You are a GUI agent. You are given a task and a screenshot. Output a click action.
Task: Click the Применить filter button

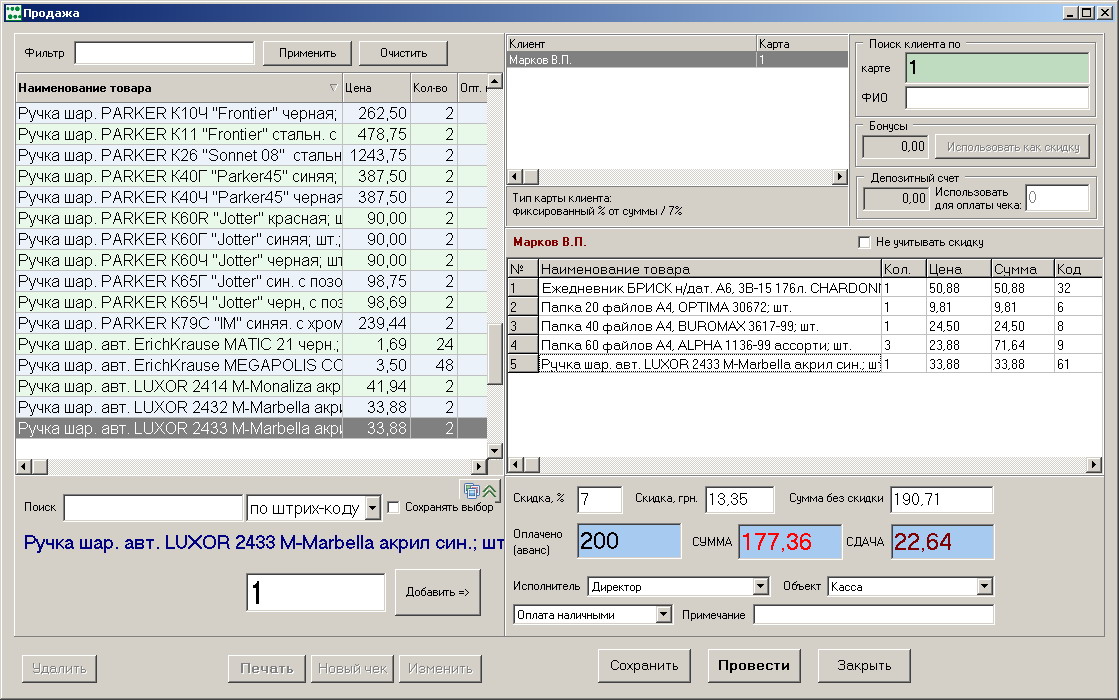[x=307, y=53]
